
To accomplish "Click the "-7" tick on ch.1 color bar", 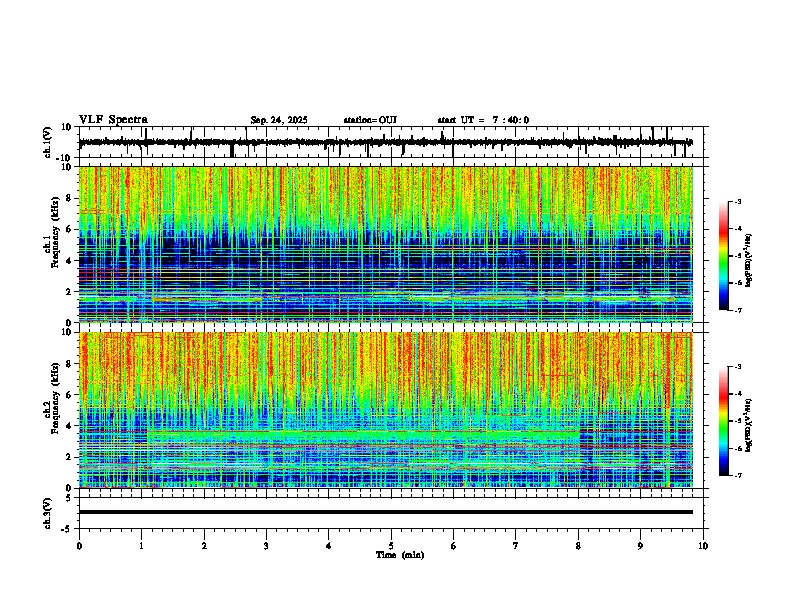I will tap(737, 310).
